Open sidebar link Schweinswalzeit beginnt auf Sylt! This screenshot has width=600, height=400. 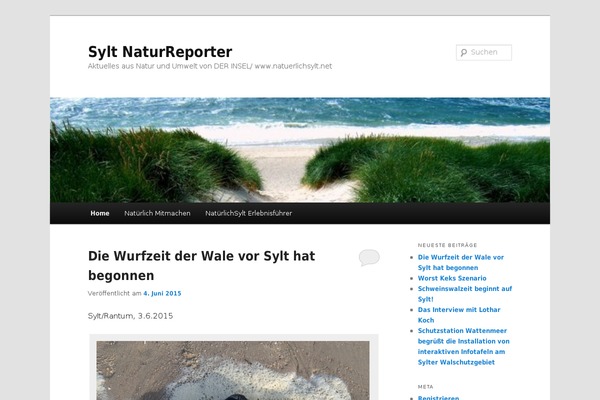(x=465, y=294)
